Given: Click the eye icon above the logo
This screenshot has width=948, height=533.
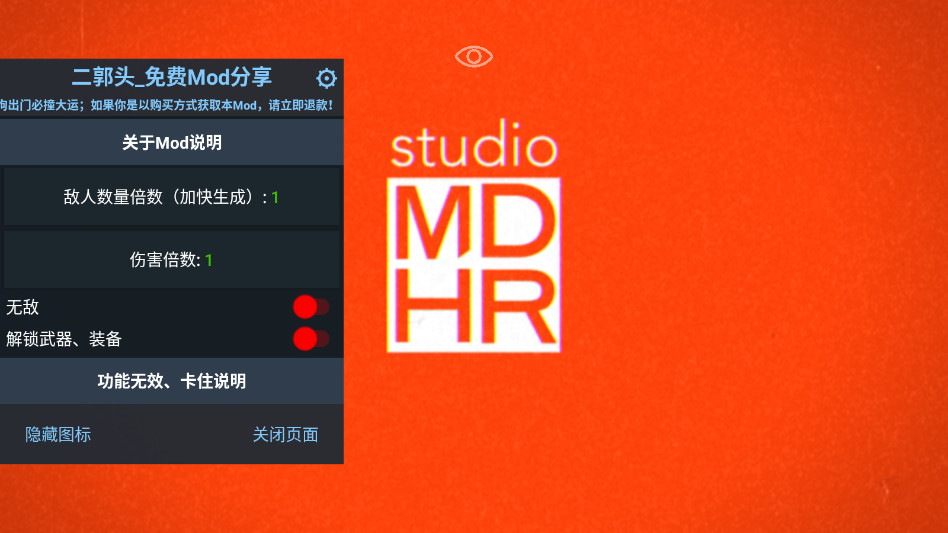Looking at the screenshot, I should pyautogui.click(x=474, y=56).
